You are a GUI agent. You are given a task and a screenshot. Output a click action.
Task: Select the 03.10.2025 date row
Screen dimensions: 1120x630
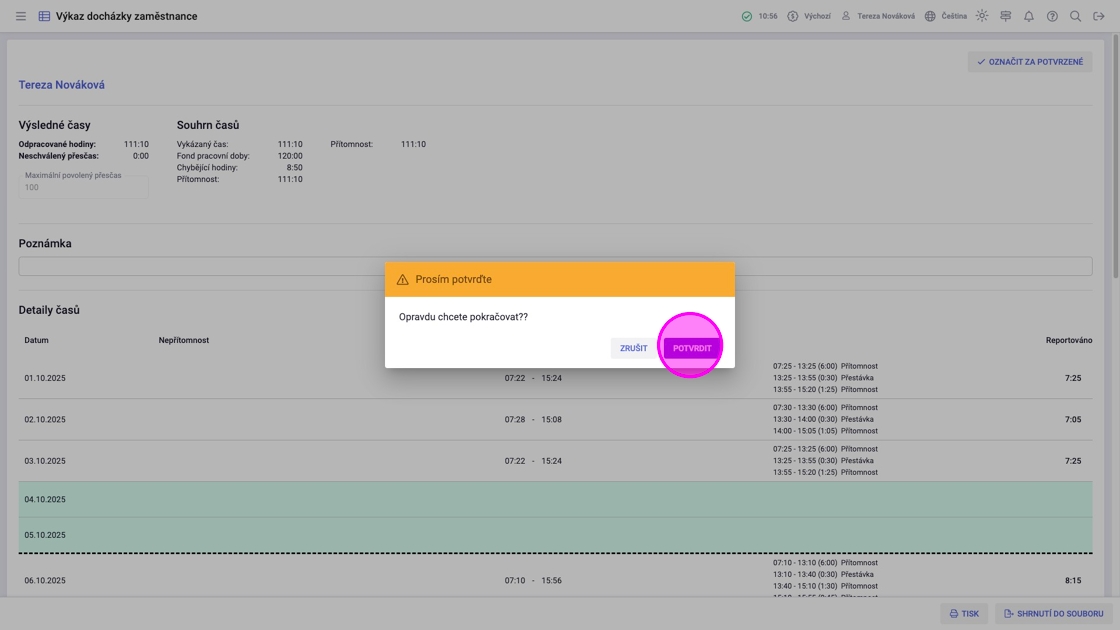pos(555,461)
